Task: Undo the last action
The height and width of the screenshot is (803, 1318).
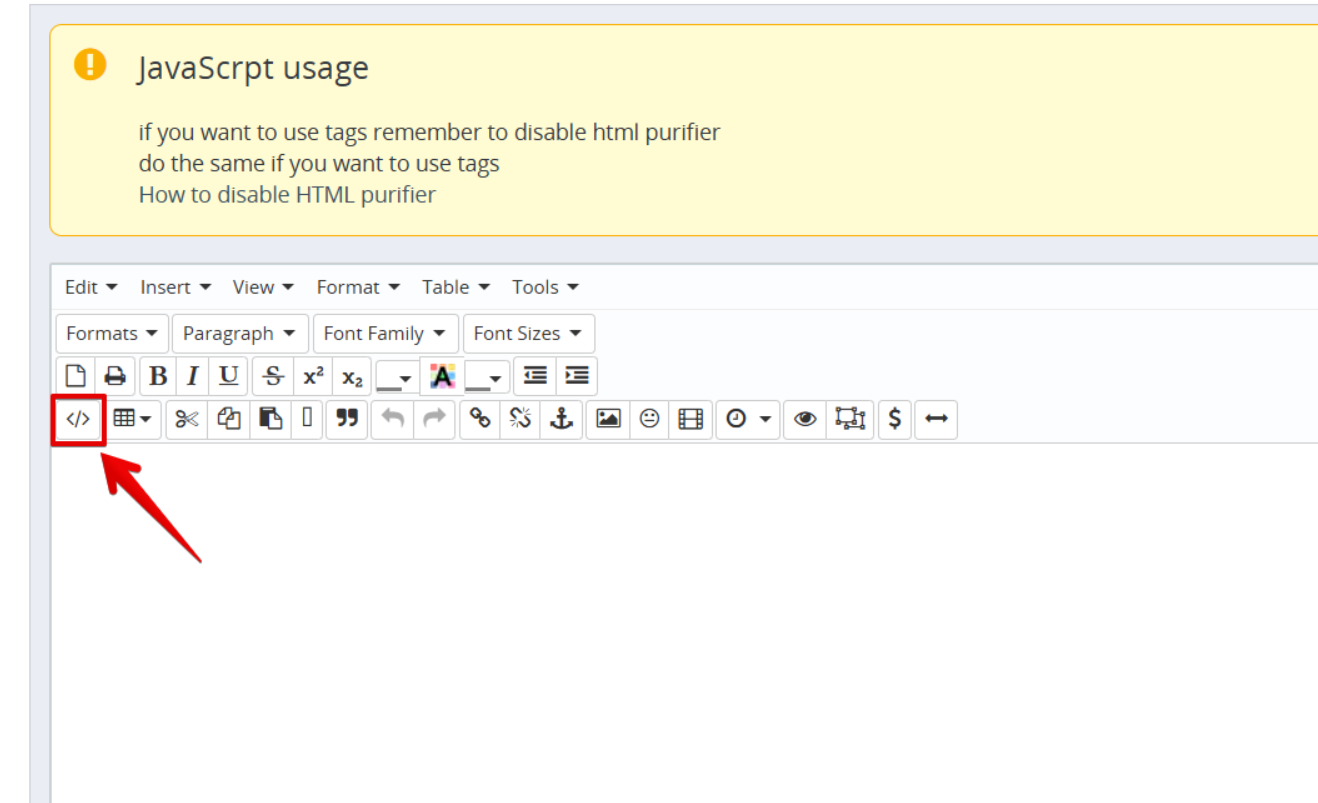Action: tap(393, 419)
